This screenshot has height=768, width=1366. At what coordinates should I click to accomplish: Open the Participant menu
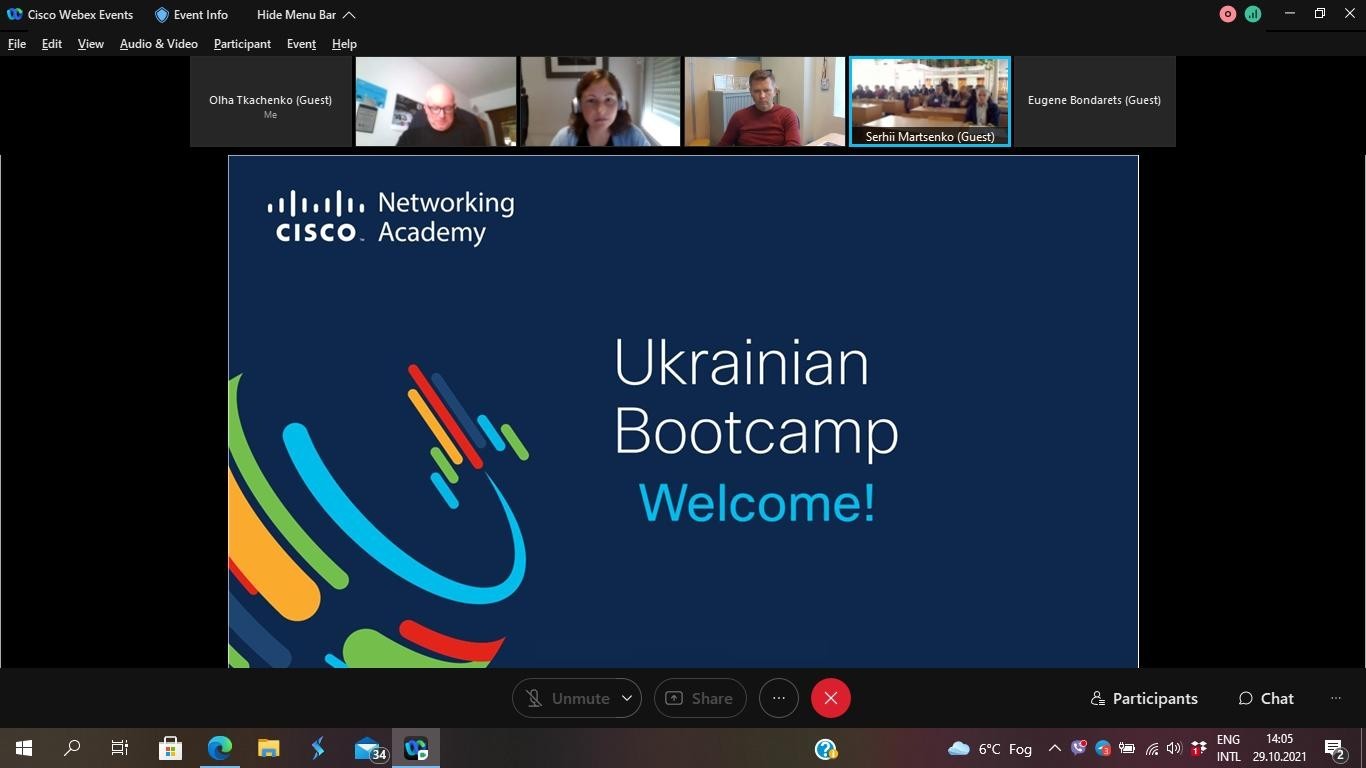pos(242,44)
